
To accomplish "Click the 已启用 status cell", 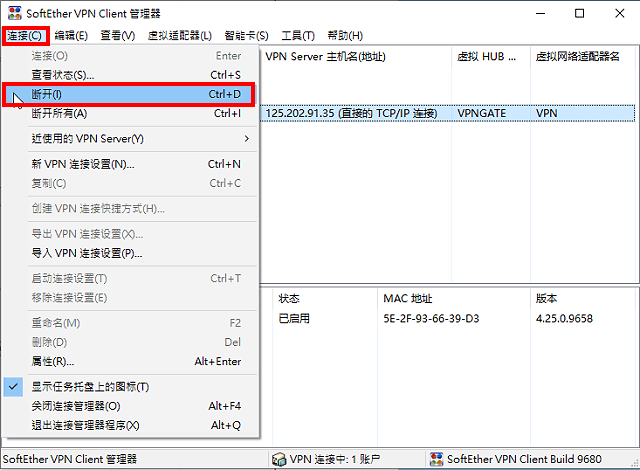I will click(x=294, y=318).
